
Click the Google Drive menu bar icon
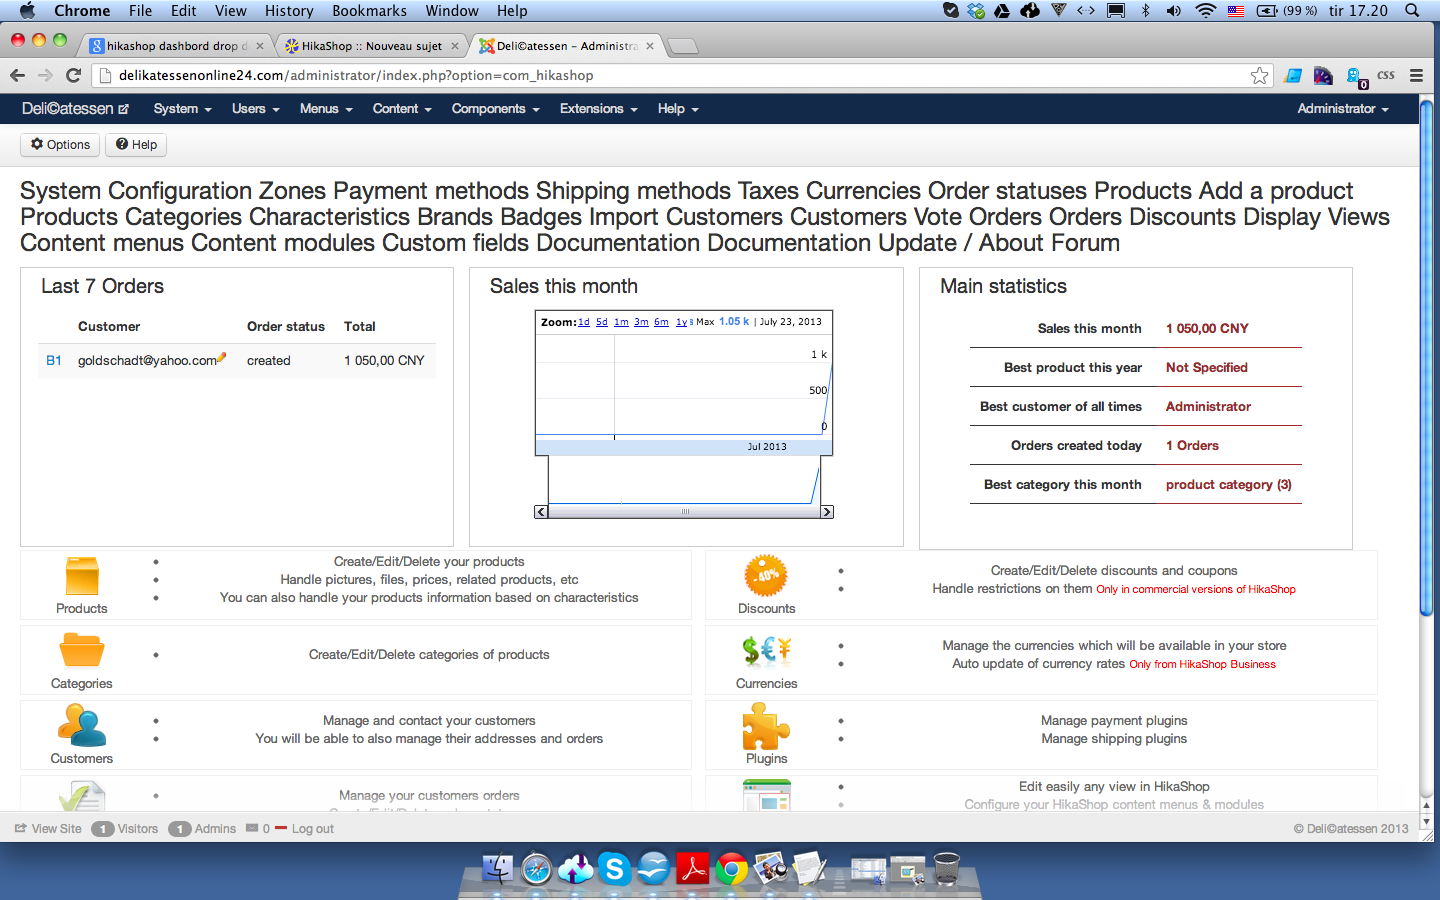point(1002,11)
